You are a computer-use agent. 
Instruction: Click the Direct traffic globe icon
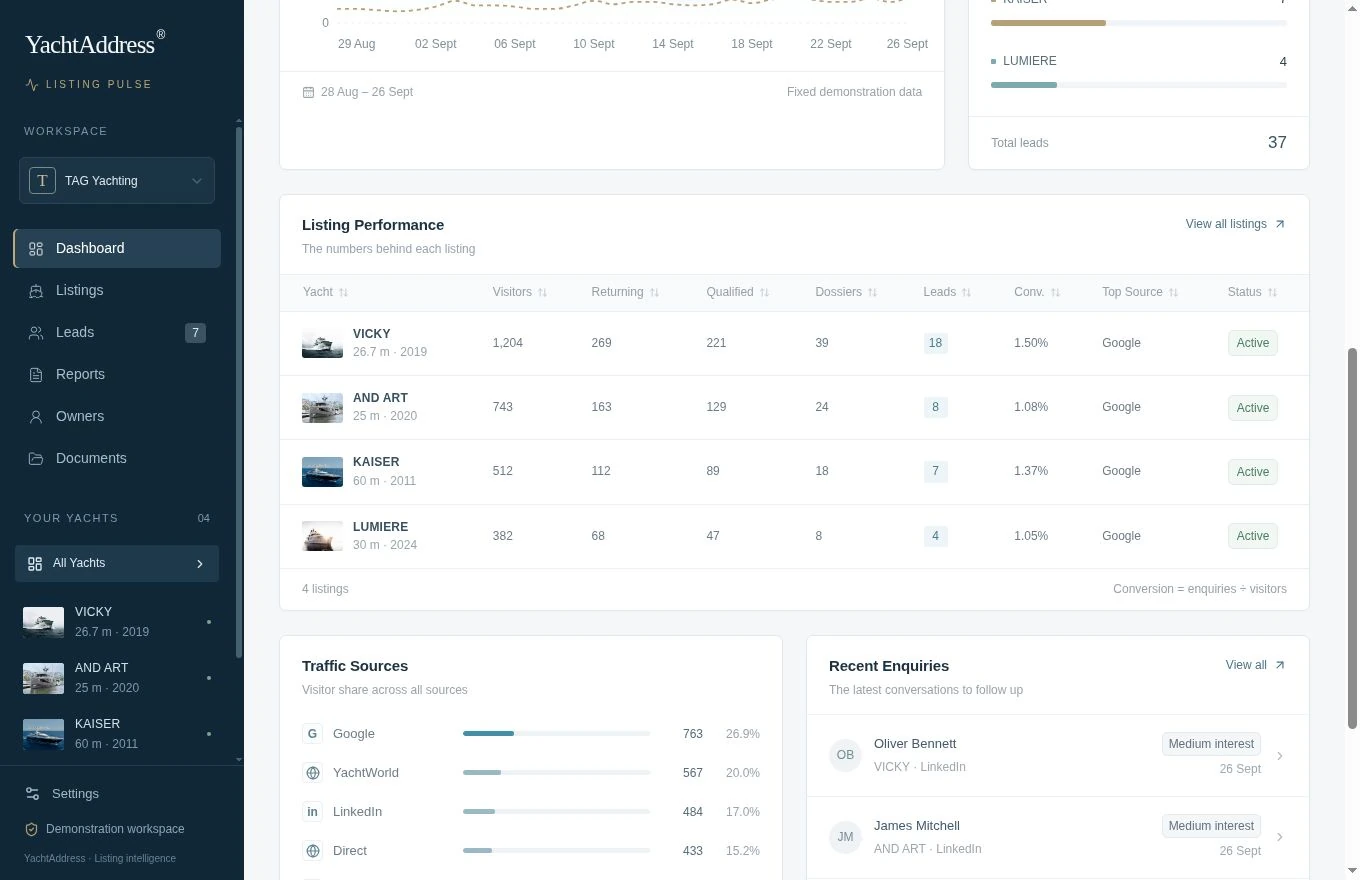click(312, 851)
